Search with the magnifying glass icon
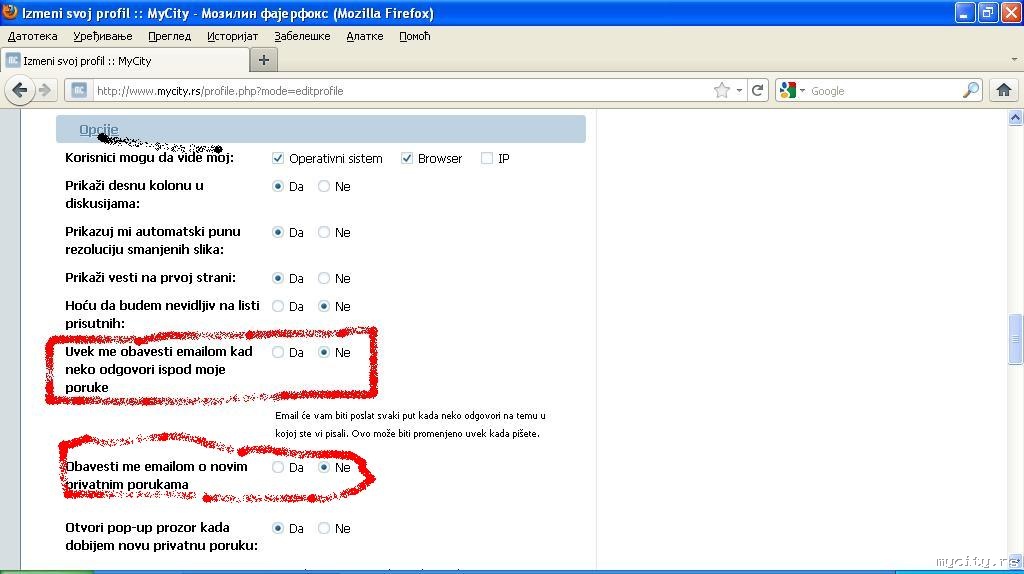 coord(971,90)
